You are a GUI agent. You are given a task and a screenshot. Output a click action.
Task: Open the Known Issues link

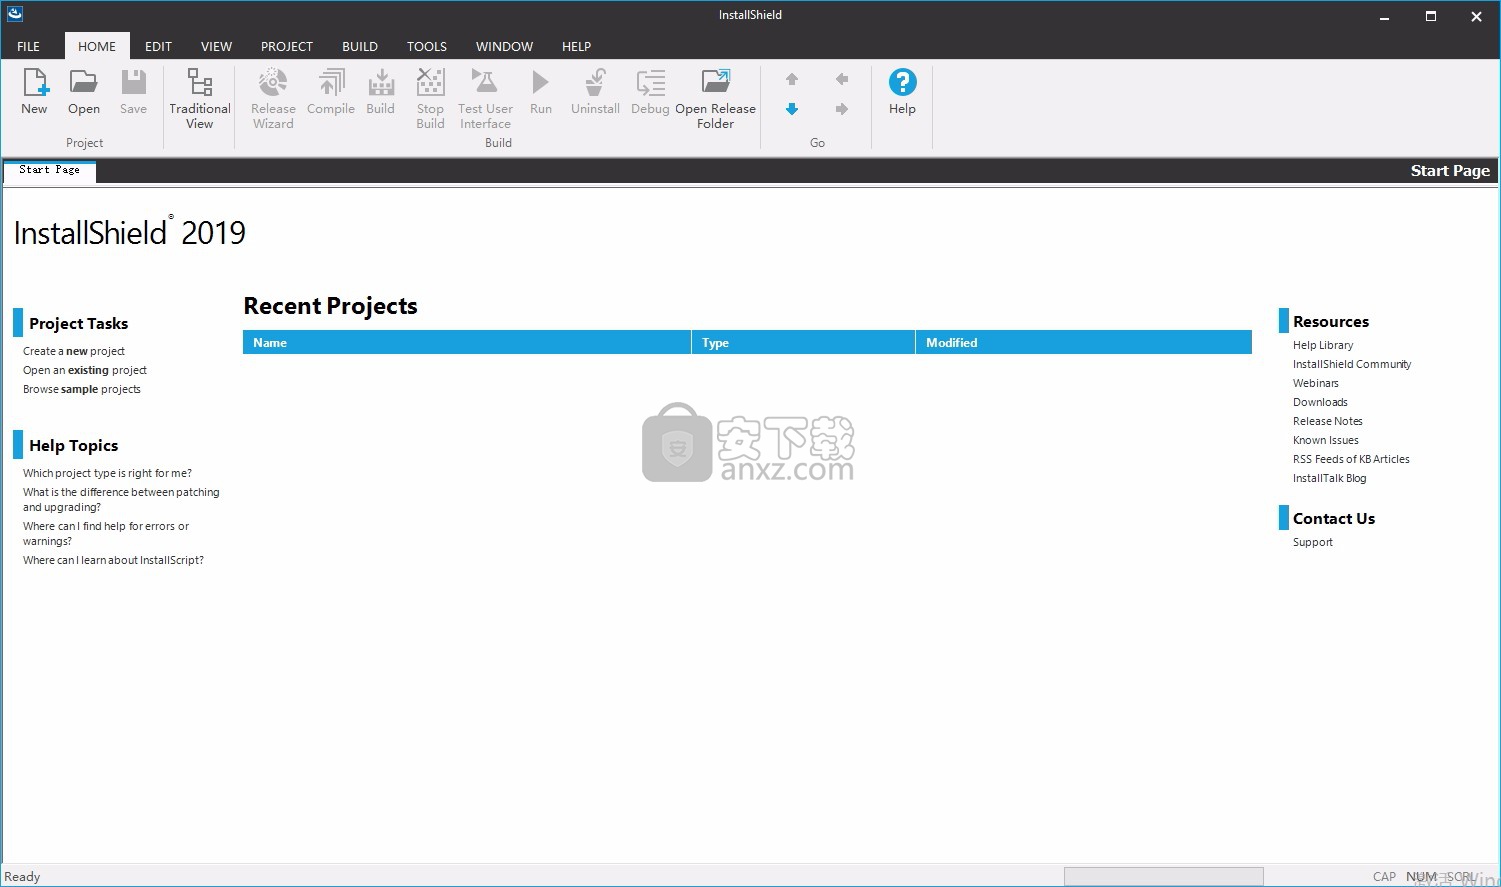pos(1326,440)
